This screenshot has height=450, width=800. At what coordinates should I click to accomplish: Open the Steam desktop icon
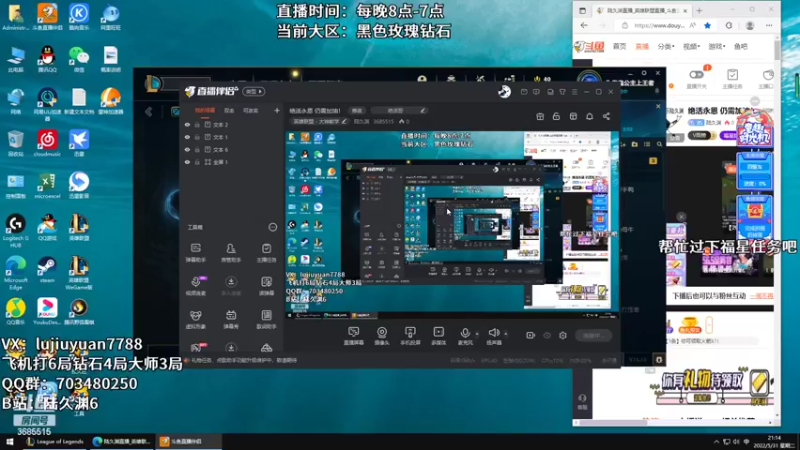[47, 270]
